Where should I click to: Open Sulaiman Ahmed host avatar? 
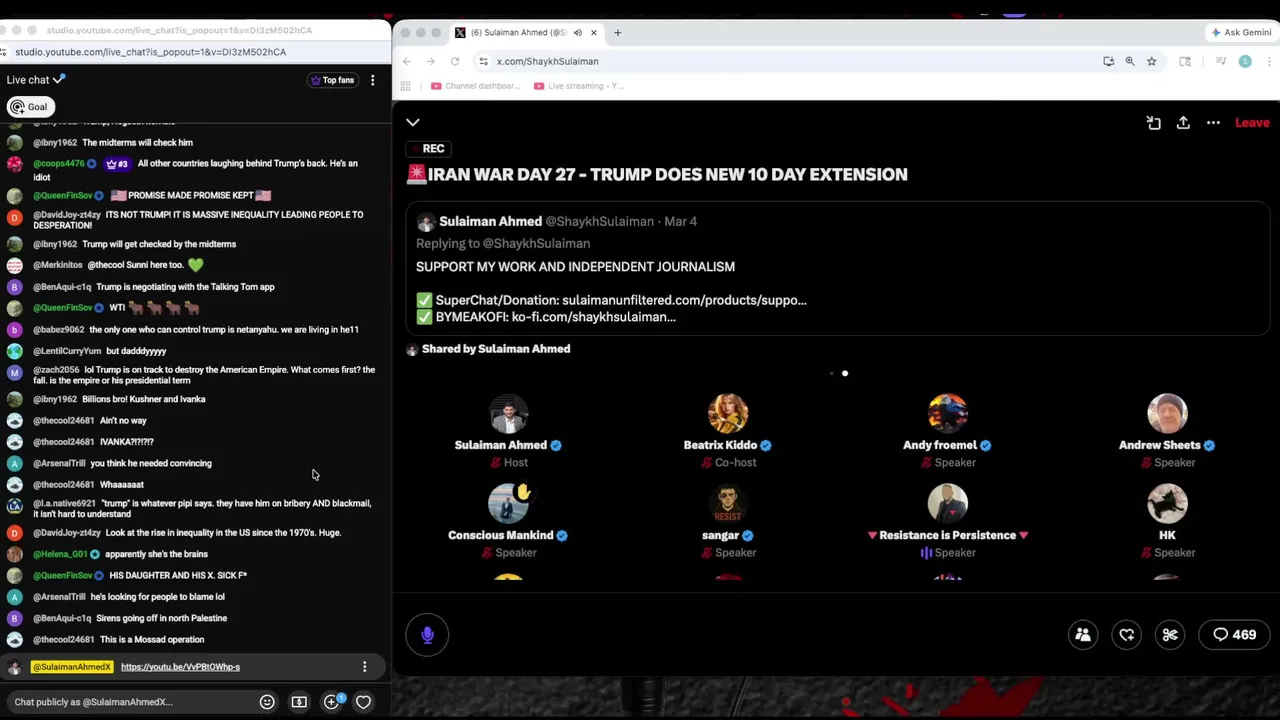click(508, 413)
